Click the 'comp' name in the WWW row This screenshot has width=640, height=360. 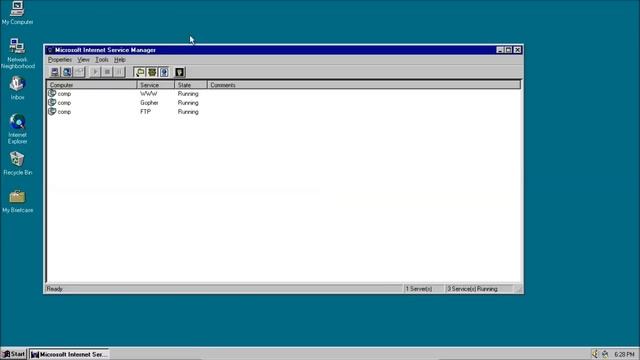tap(64, 94)
